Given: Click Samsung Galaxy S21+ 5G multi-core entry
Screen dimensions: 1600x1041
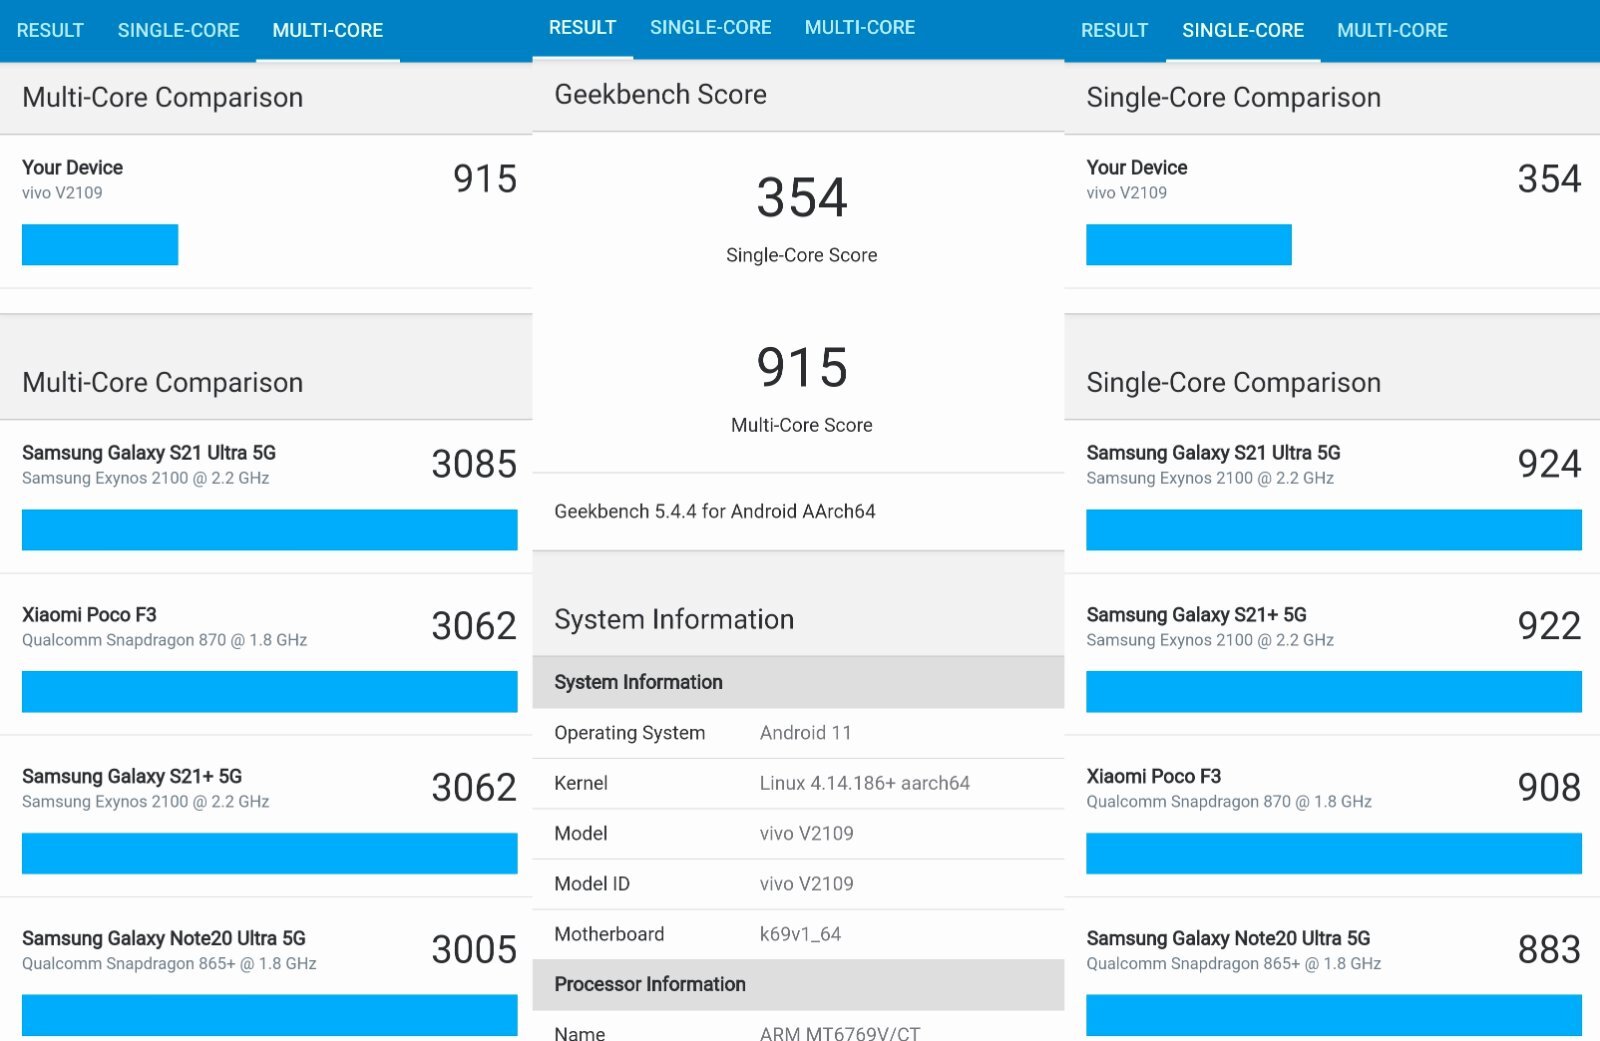Looking at the screenshot, I should coord(266,815).
